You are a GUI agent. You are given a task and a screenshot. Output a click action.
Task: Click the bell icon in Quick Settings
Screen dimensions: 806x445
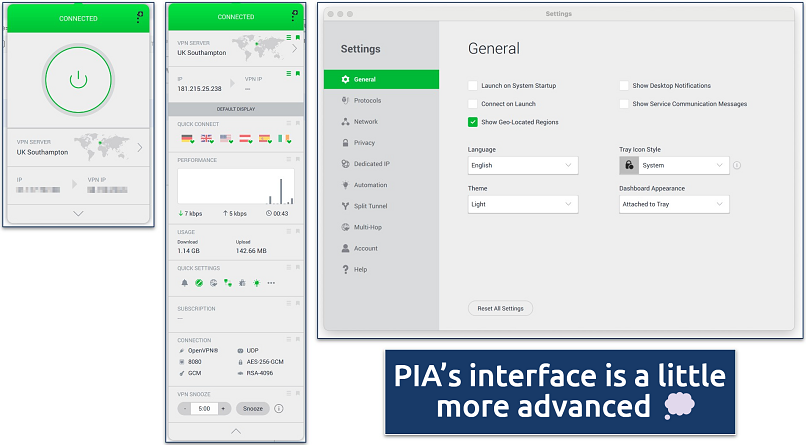pyautogui.click(x=185, y=283)
